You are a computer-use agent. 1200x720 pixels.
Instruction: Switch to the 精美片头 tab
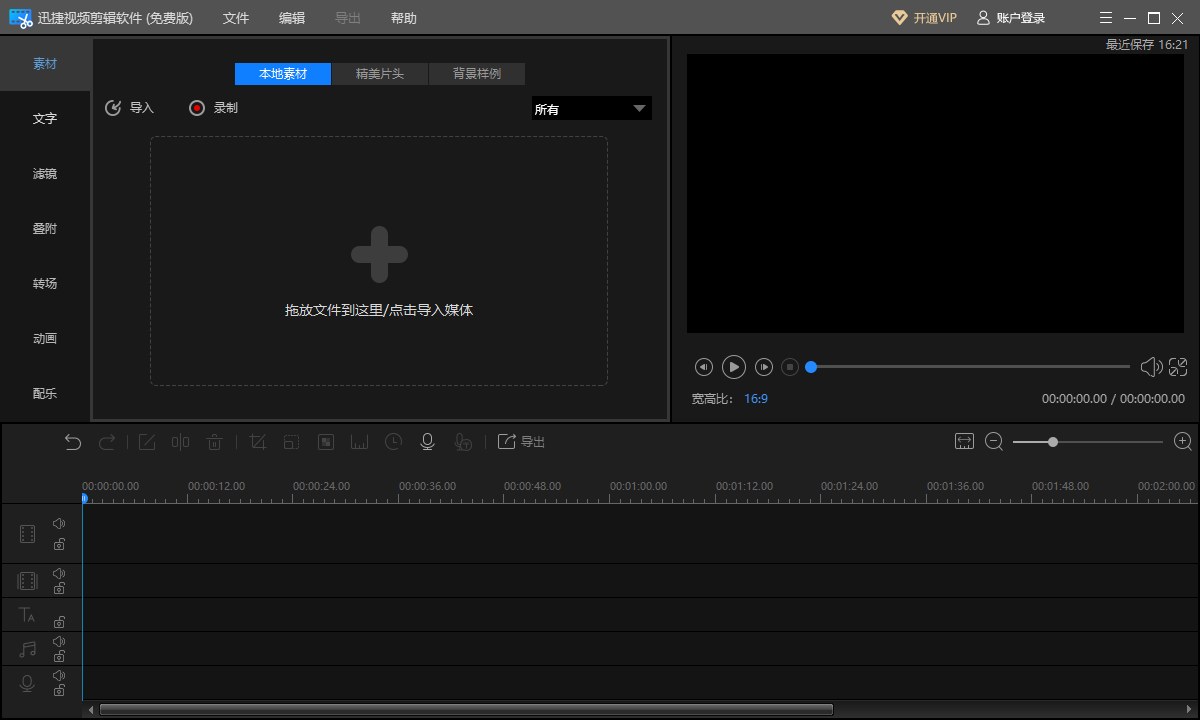[380, 74]
